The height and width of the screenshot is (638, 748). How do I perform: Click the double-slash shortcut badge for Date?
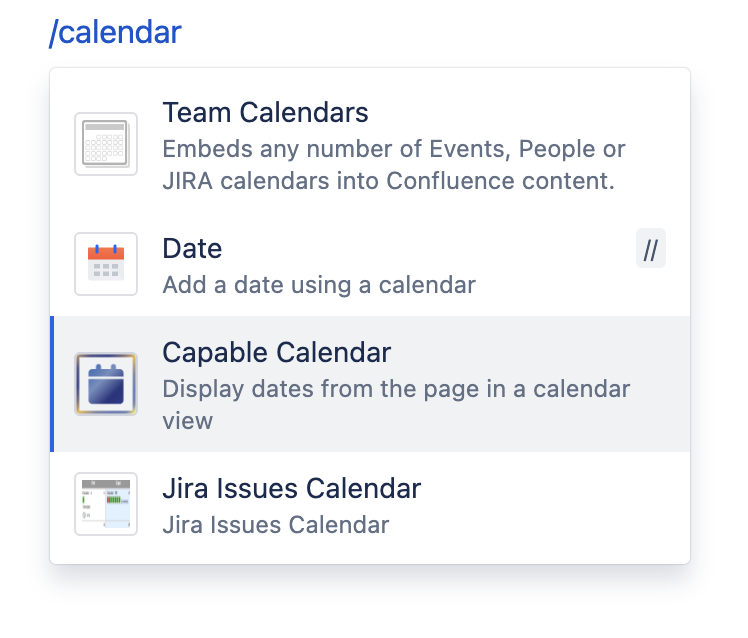(x=651, y=249)
